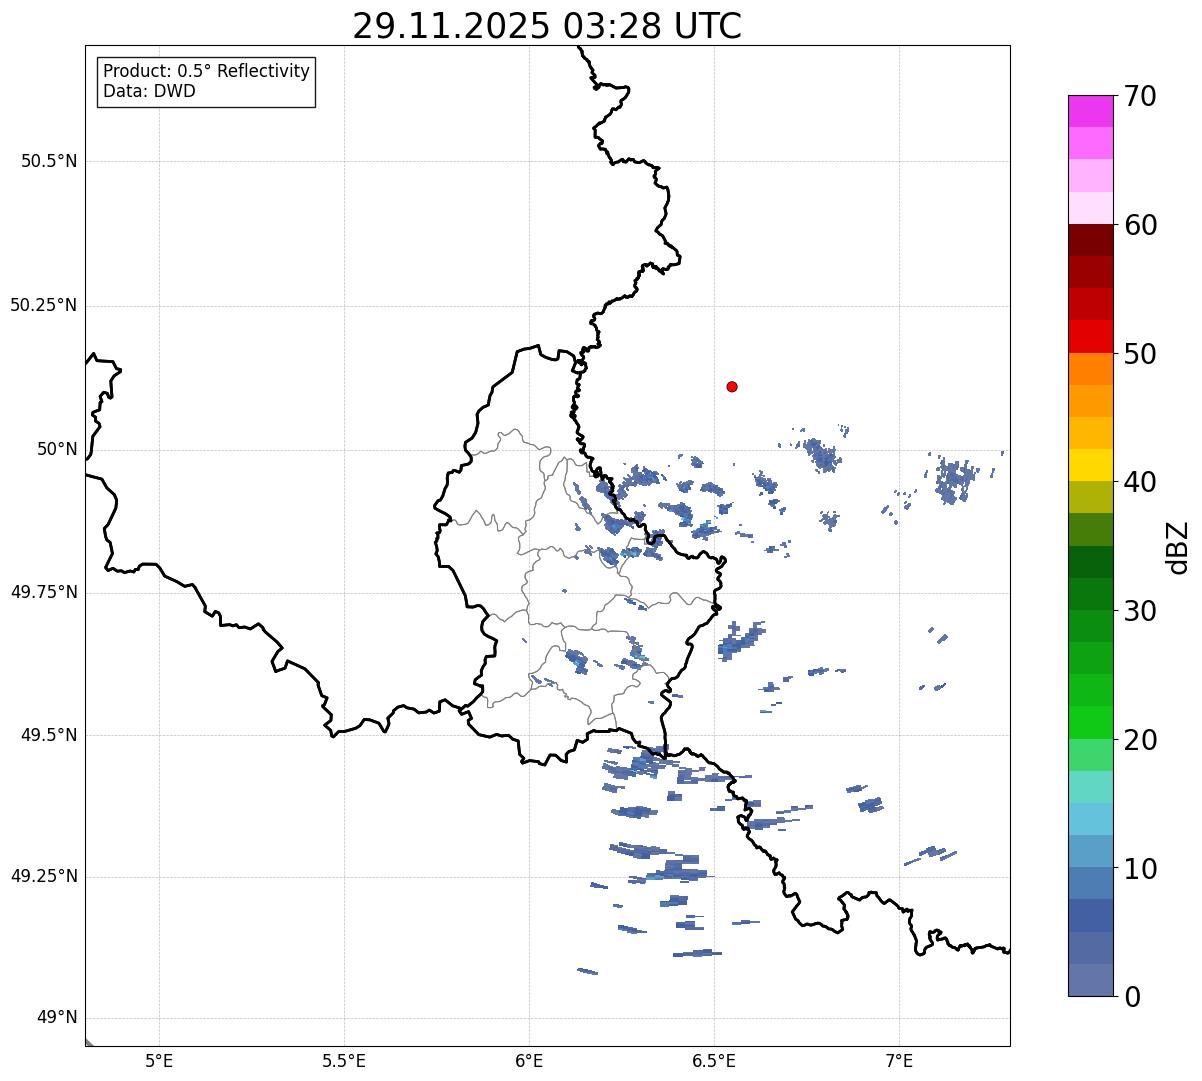Click the 'dBZ' colorbar axis label
Image resolution: width=1202 pixels, height=1081 pixels.
coord(1178,547)
